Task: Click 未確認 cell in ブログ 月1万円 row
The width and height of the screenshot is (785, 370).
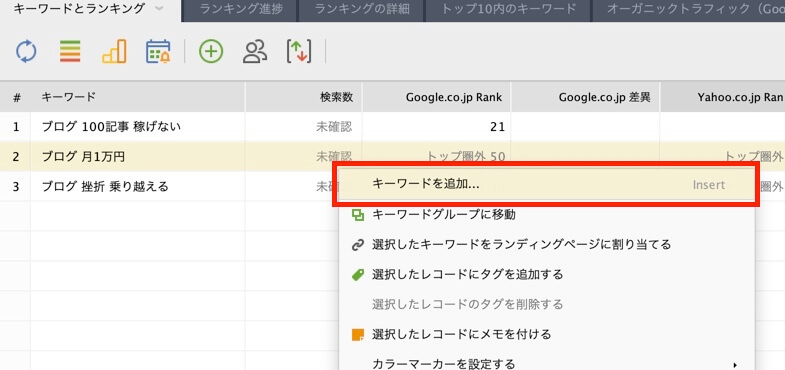Action: 334,157
